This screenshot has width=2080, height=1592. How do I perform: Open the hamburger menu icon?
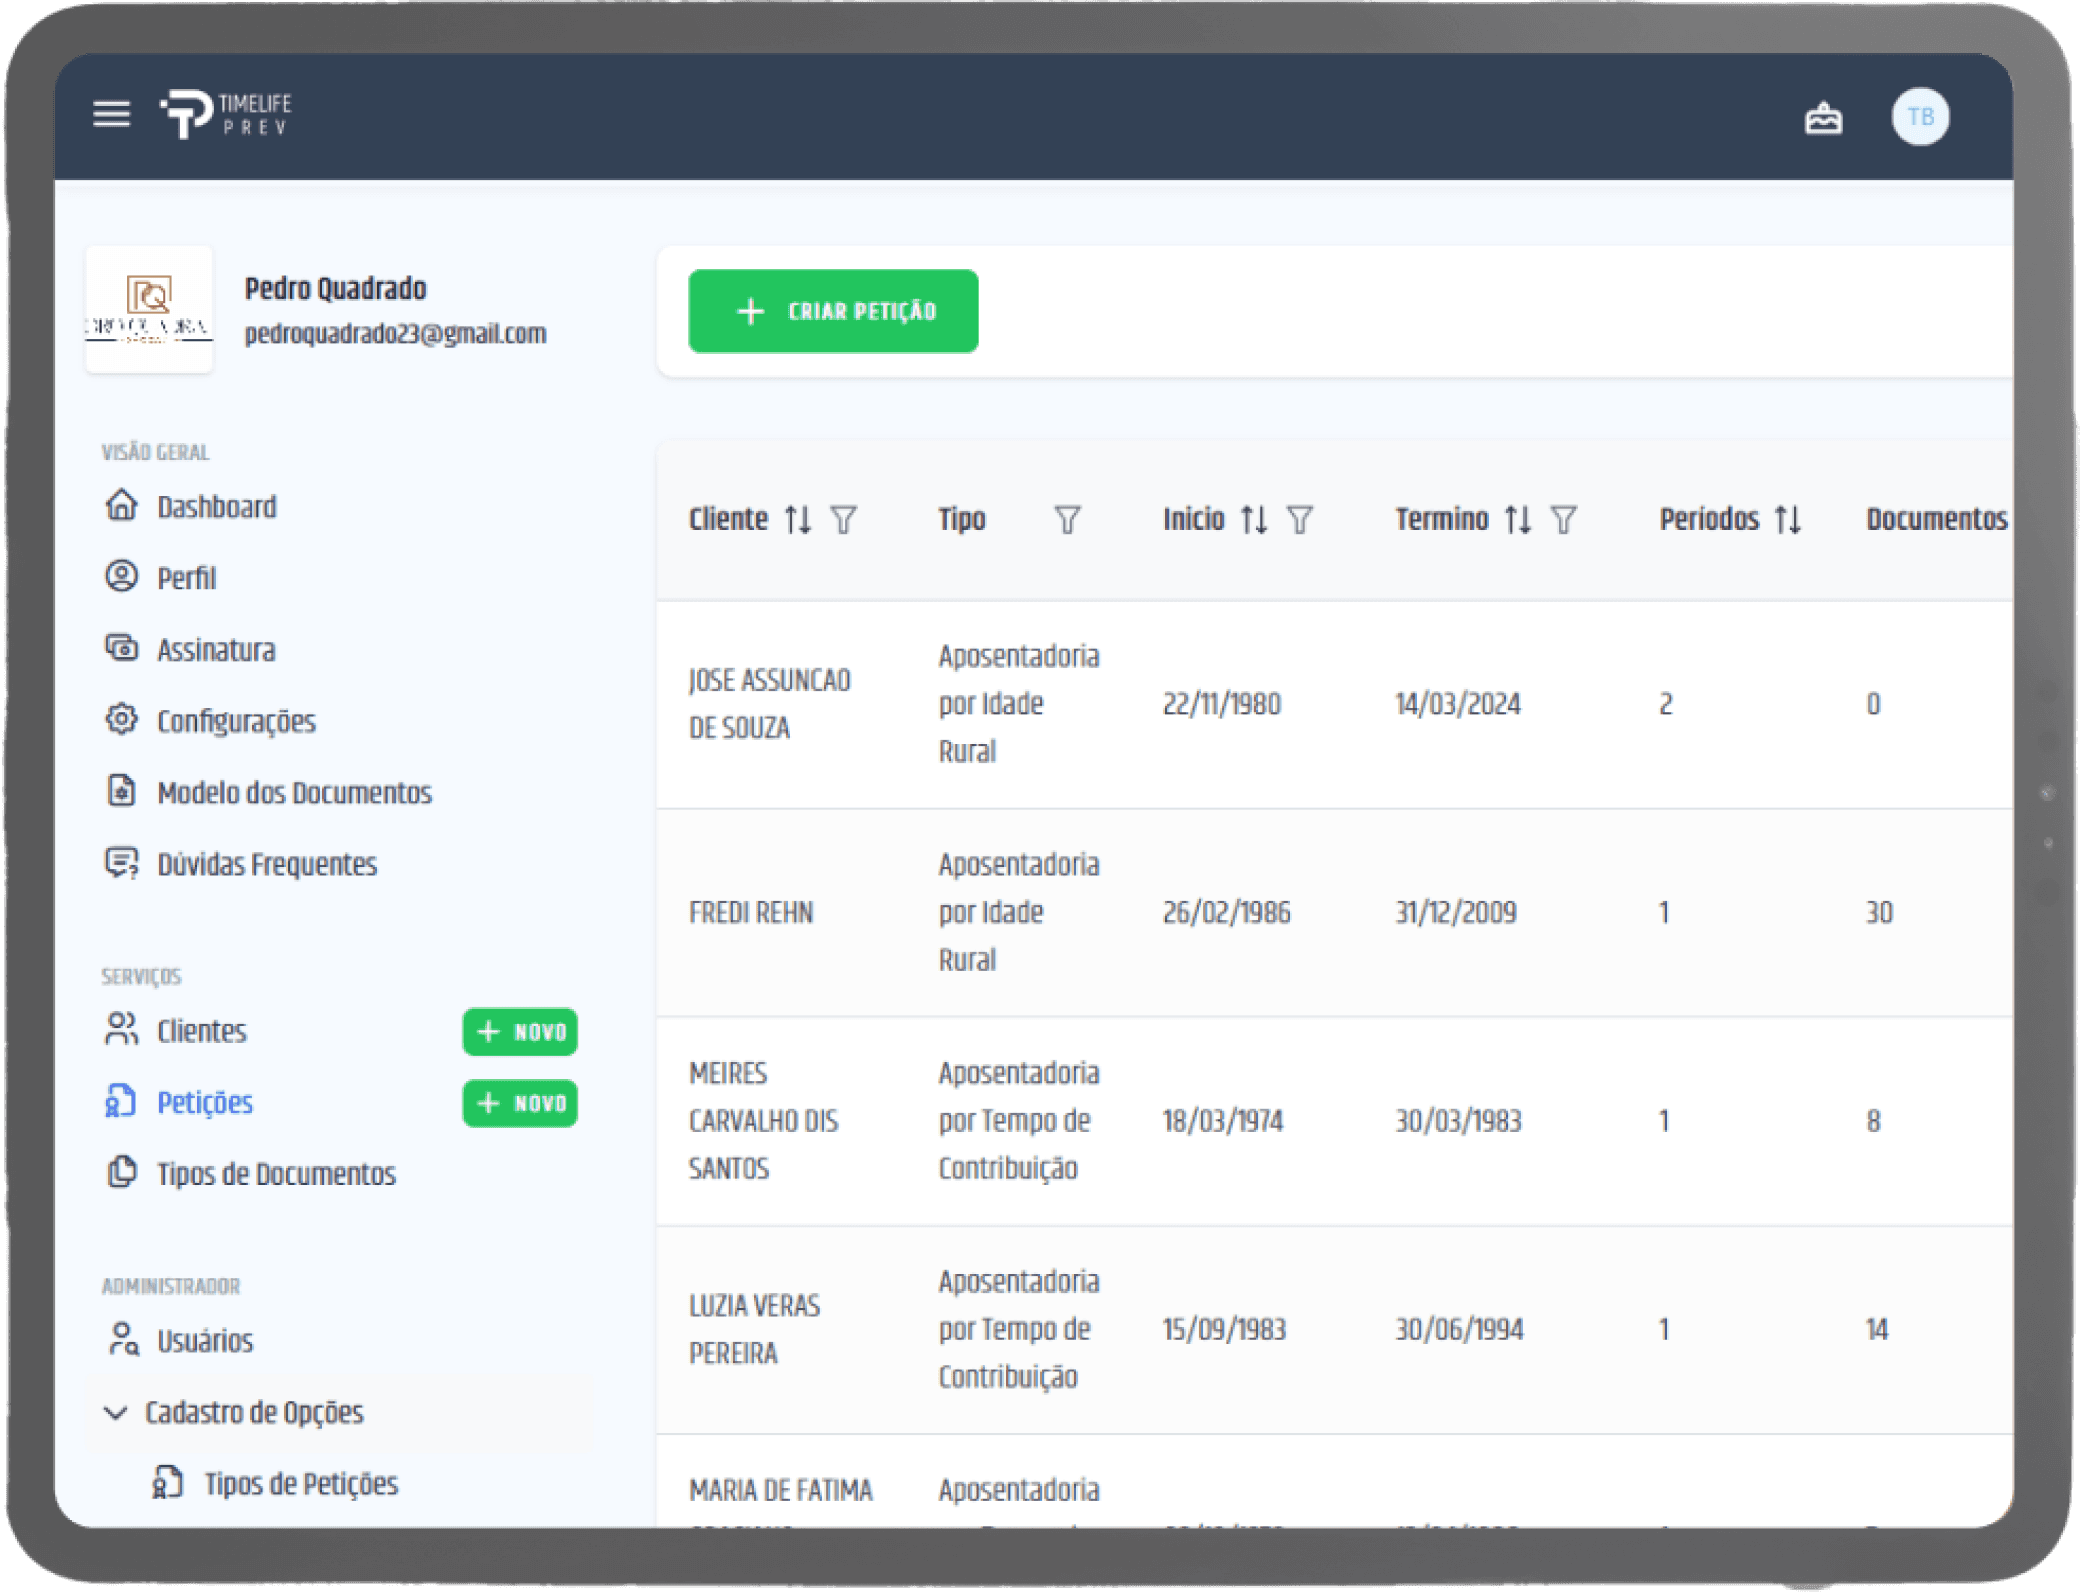[x=111, y=114]
